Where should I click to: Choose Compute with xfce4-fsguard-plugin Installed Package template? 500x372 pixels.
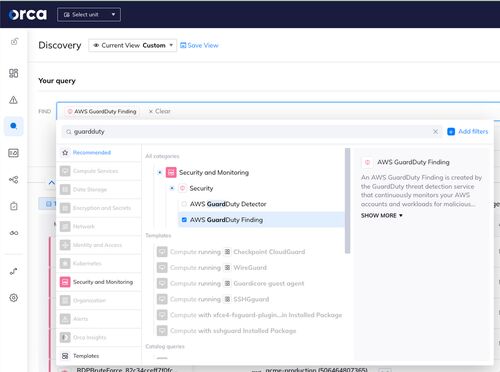pyautogui.click(x=249, y=315)
